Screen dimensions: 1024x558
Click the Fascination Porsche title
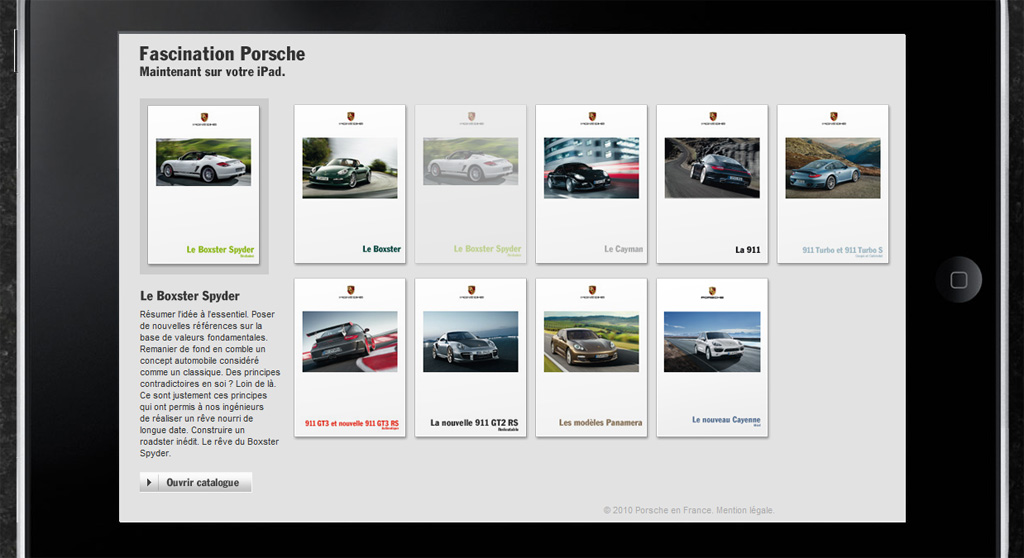(222, 54)
